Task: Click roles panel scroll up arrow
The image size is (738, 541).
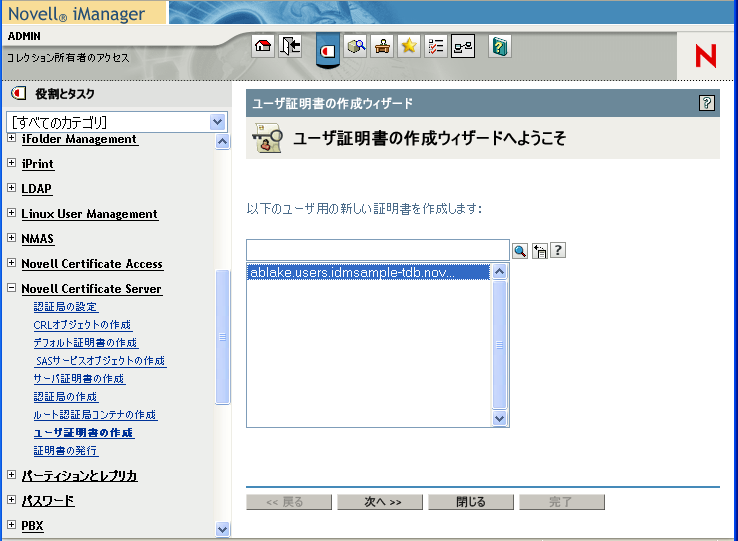Action: point(223,141)
